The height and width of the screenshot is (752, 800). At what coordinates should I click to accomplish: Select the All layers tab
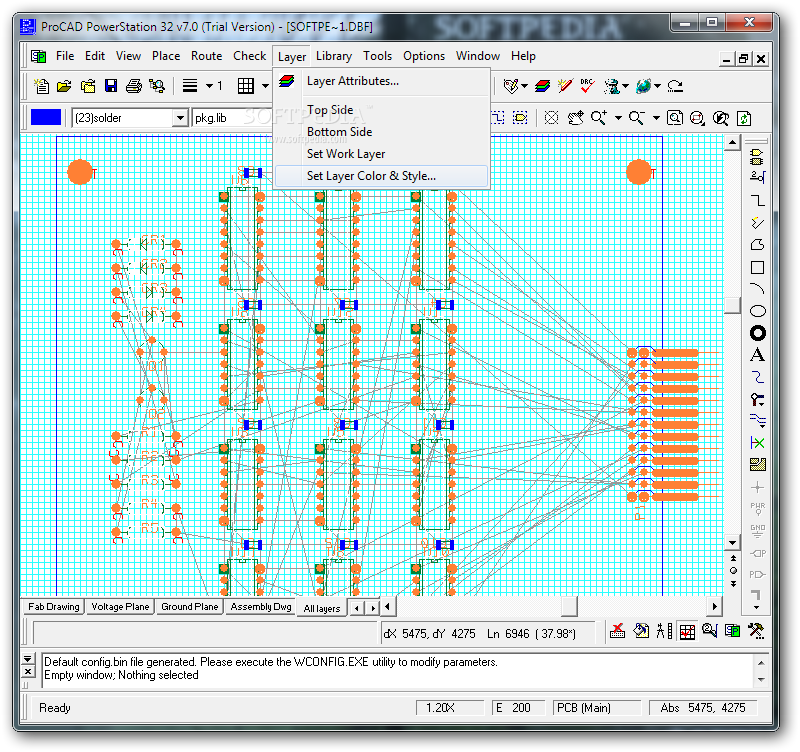(321, 608)
